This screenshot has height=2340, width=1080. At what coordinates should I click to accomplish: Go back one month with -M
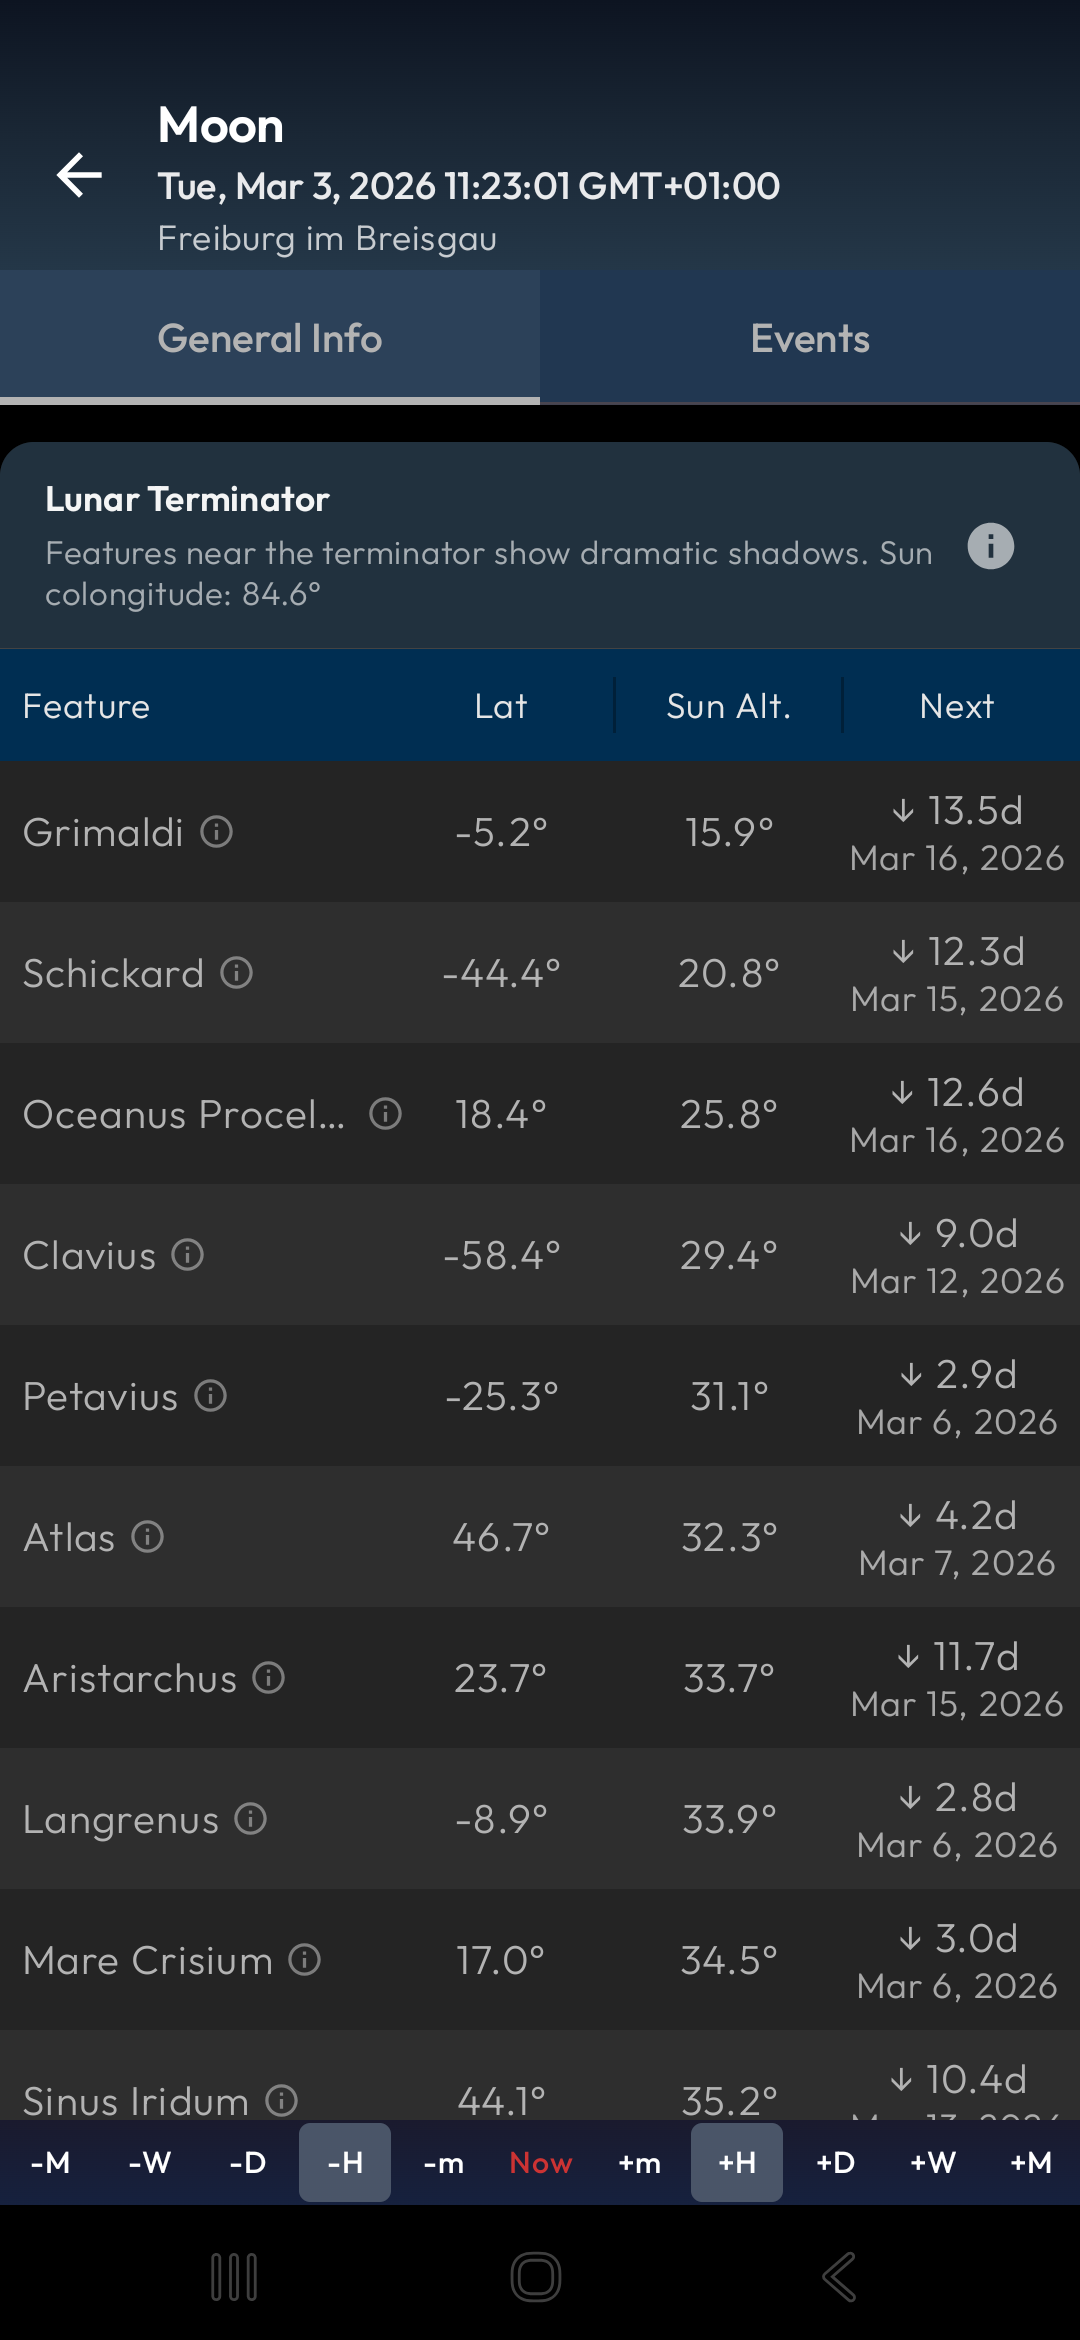point(50,2163)
